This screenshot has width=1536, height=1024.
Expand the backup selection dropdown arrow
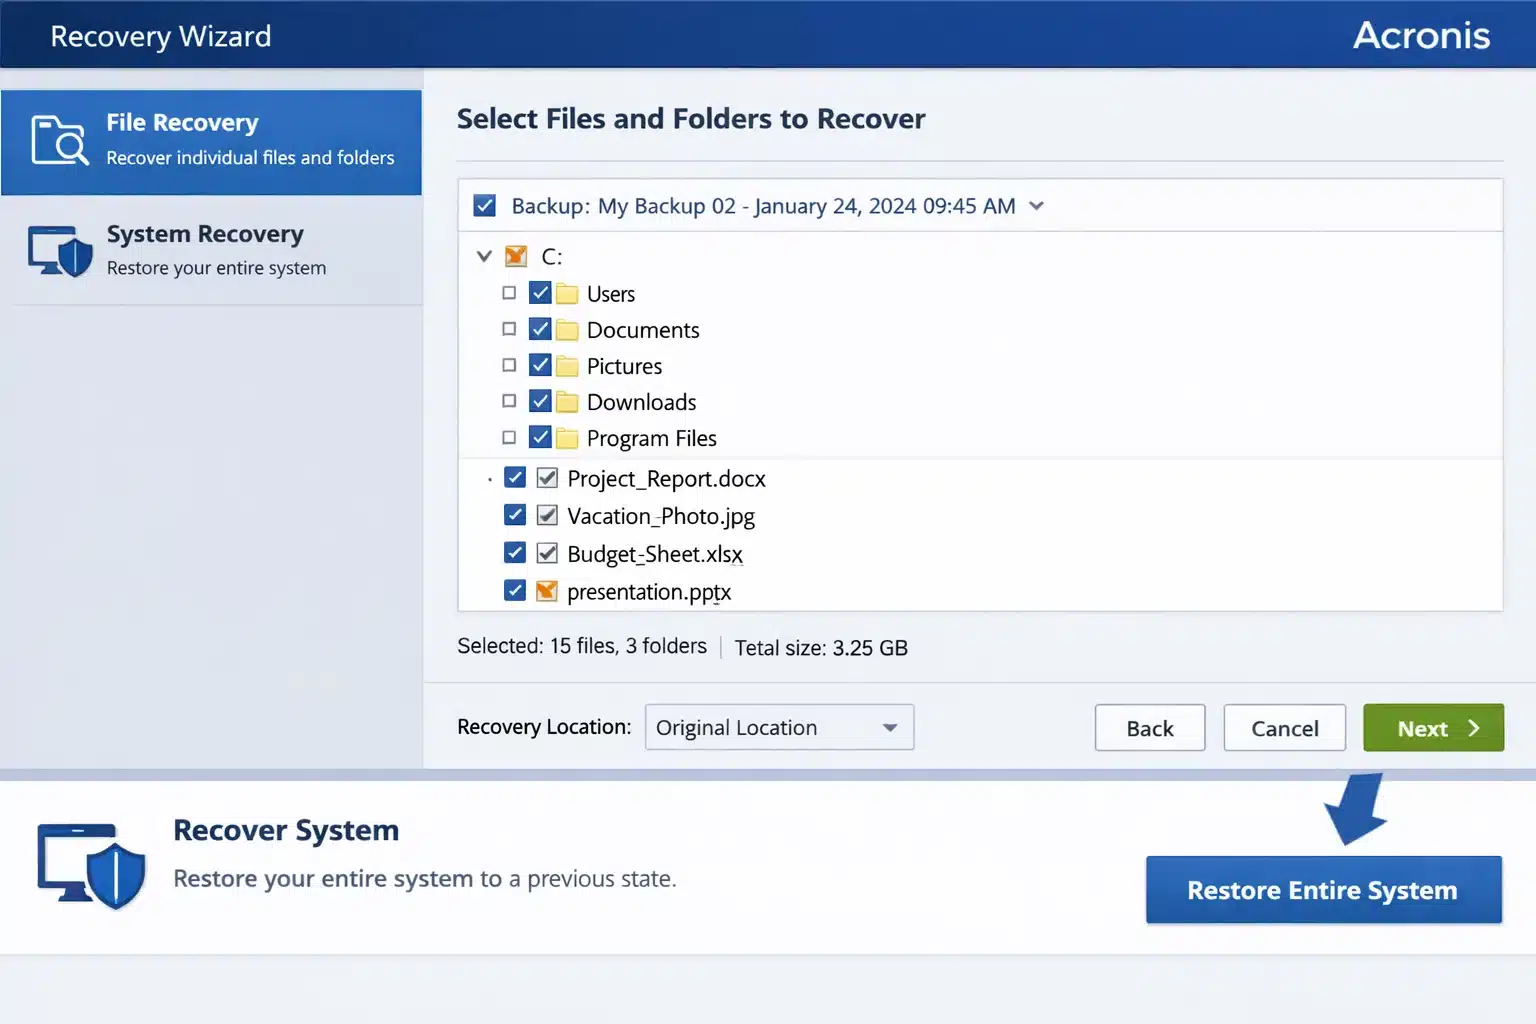(1036, 205)
